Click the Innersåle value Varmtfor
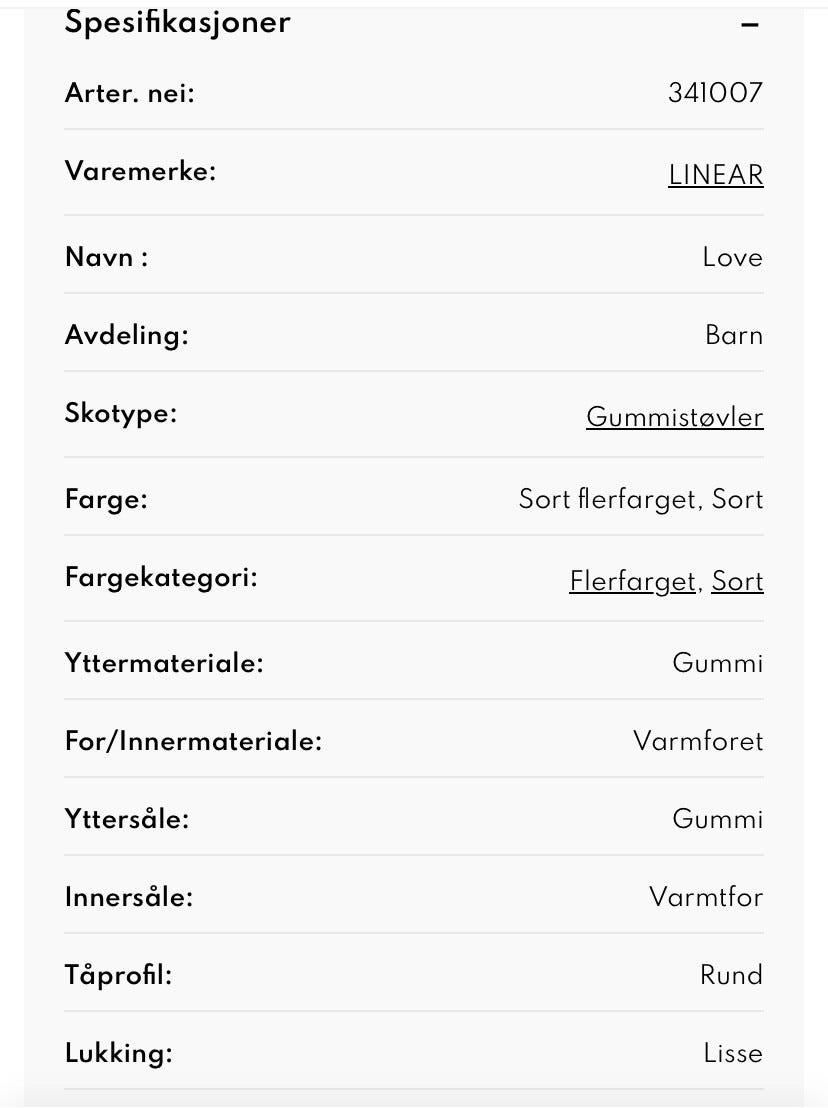Image resolution: width=828 pixels, height=1108 pixels. [705, 897]
